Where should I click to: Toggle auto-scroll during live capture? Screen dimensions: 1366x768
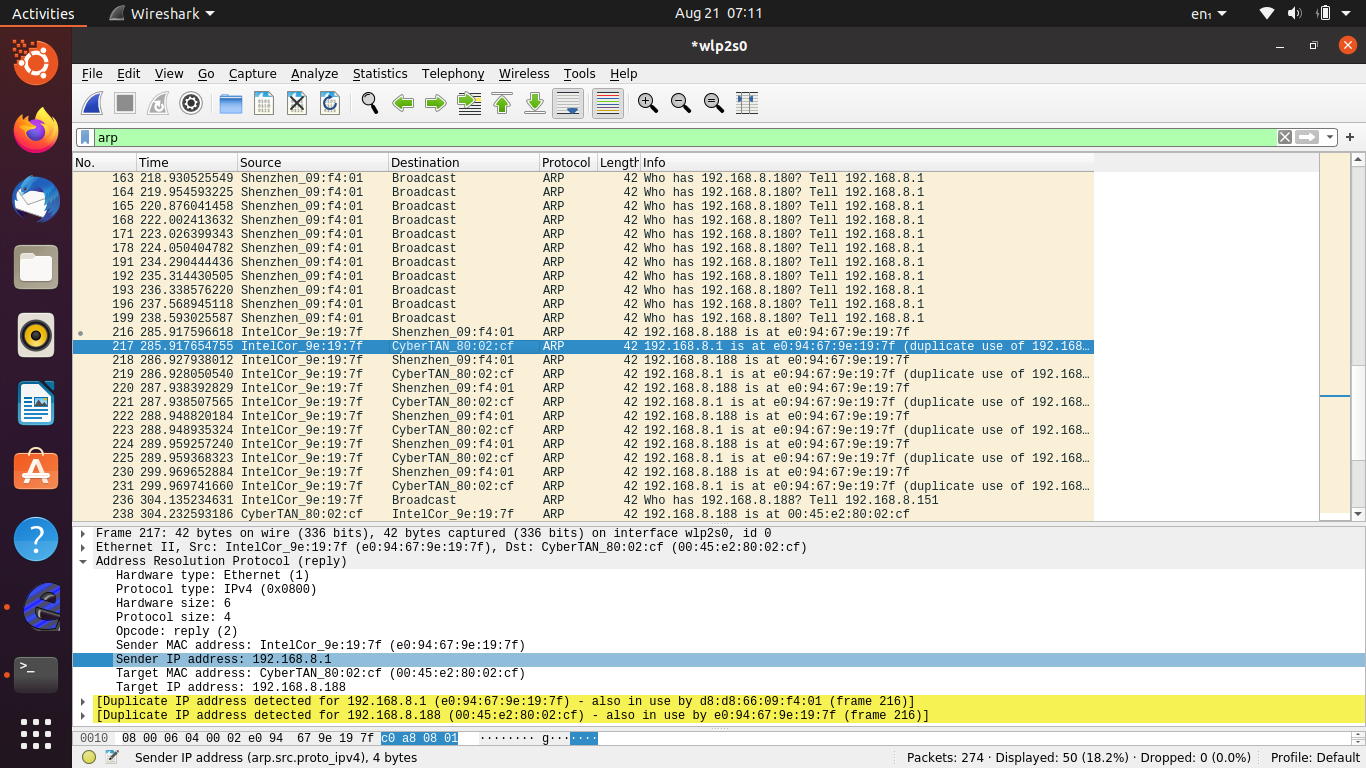(568, 103)
